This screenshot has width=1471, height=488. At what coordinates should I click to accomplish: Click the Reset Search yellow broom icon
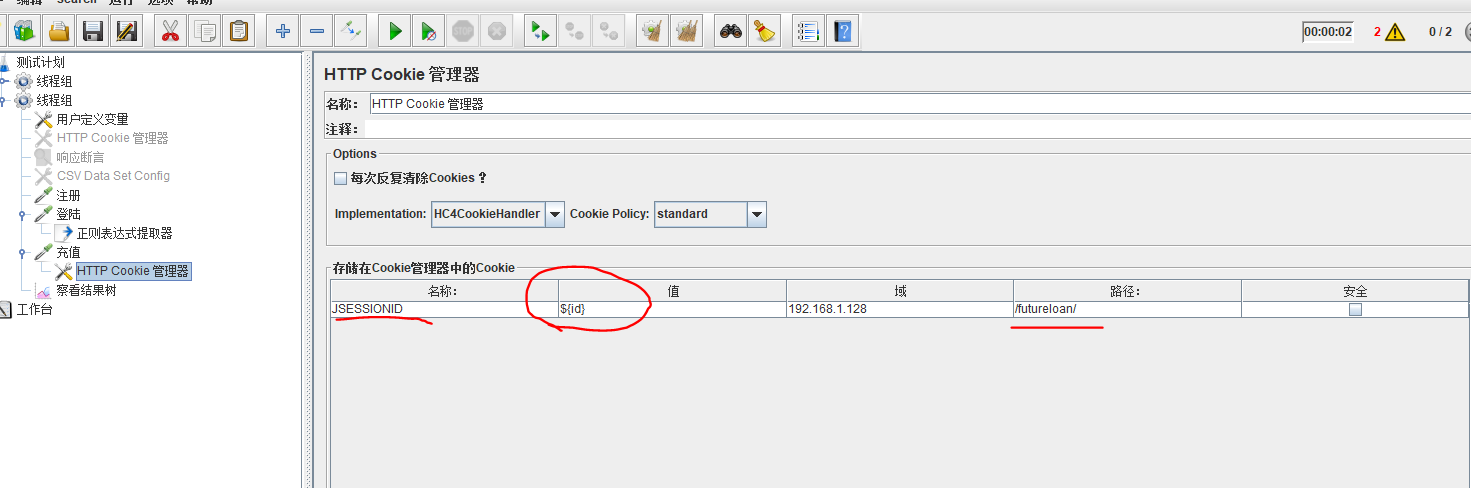click(x=765, y=31)
